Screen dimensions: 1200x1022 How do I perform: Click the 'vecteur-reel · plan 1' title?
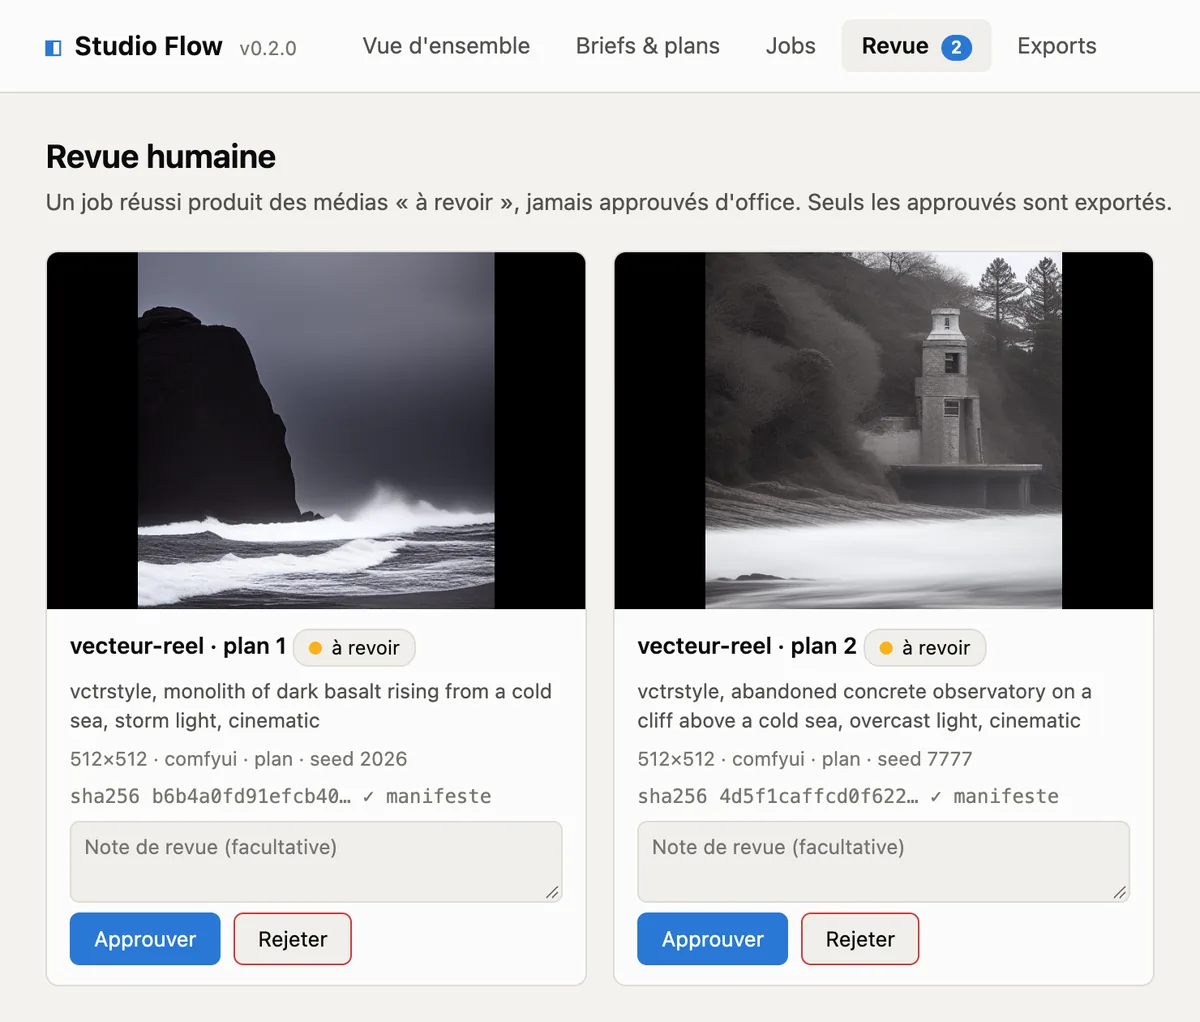tap(178, 646)
